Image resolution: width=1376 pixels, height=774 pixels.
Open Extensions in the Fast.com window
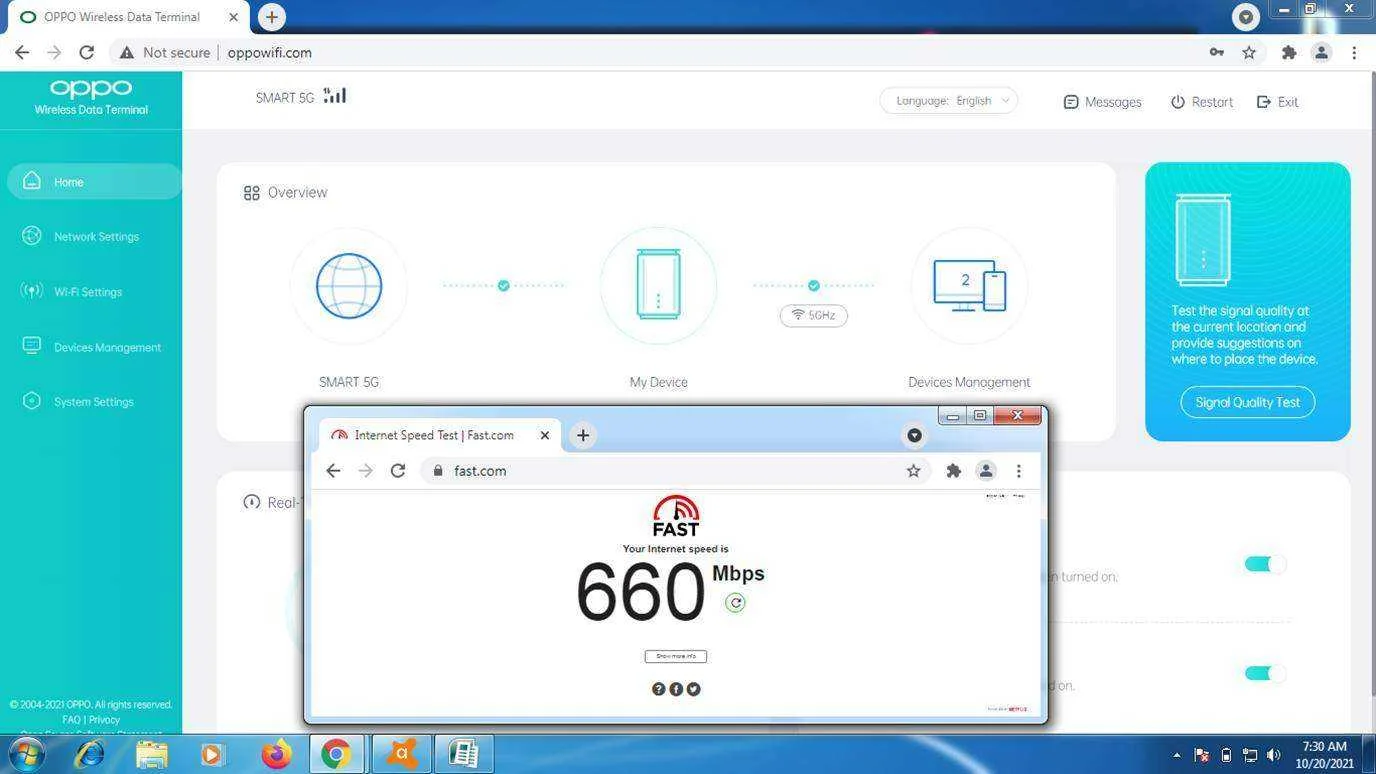coord(953,471)
